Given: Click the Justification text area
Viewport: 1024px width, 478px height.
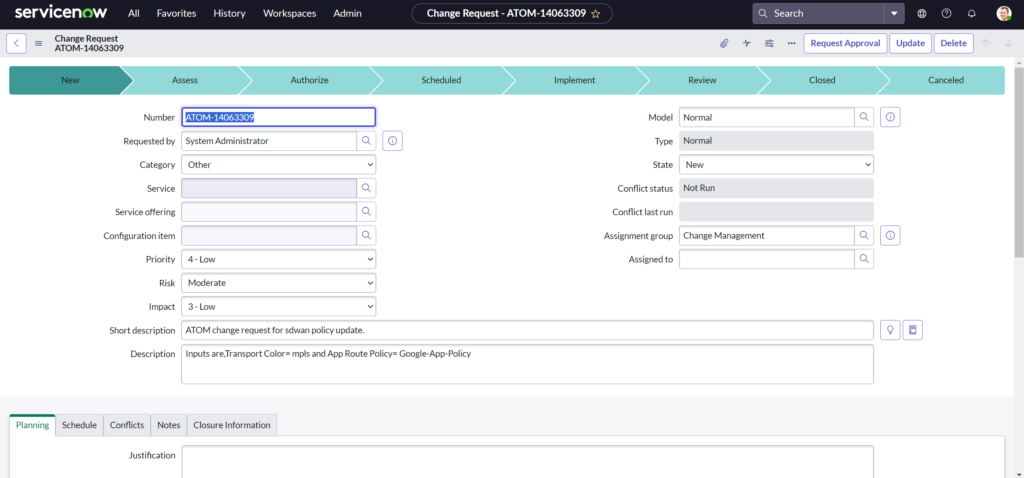Looking at the screenshot, I should 527,462.
